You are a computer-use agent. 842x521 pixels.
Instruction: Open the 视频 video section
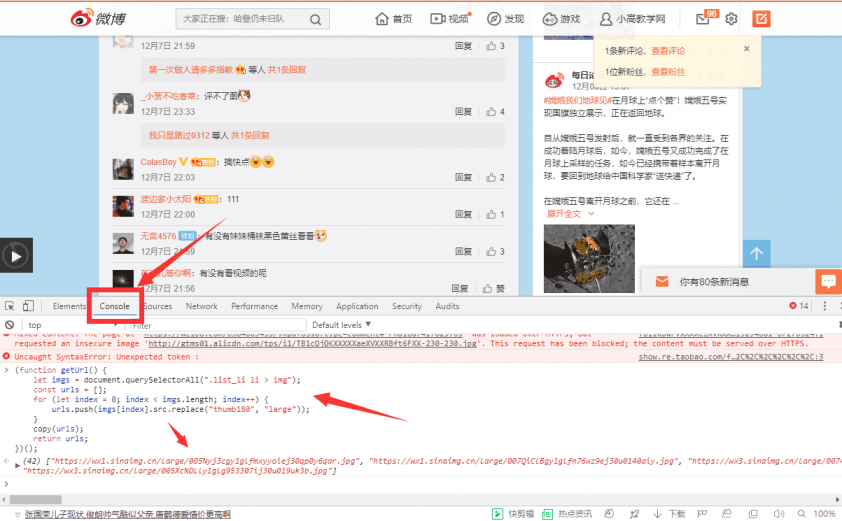tap(449, 19)
